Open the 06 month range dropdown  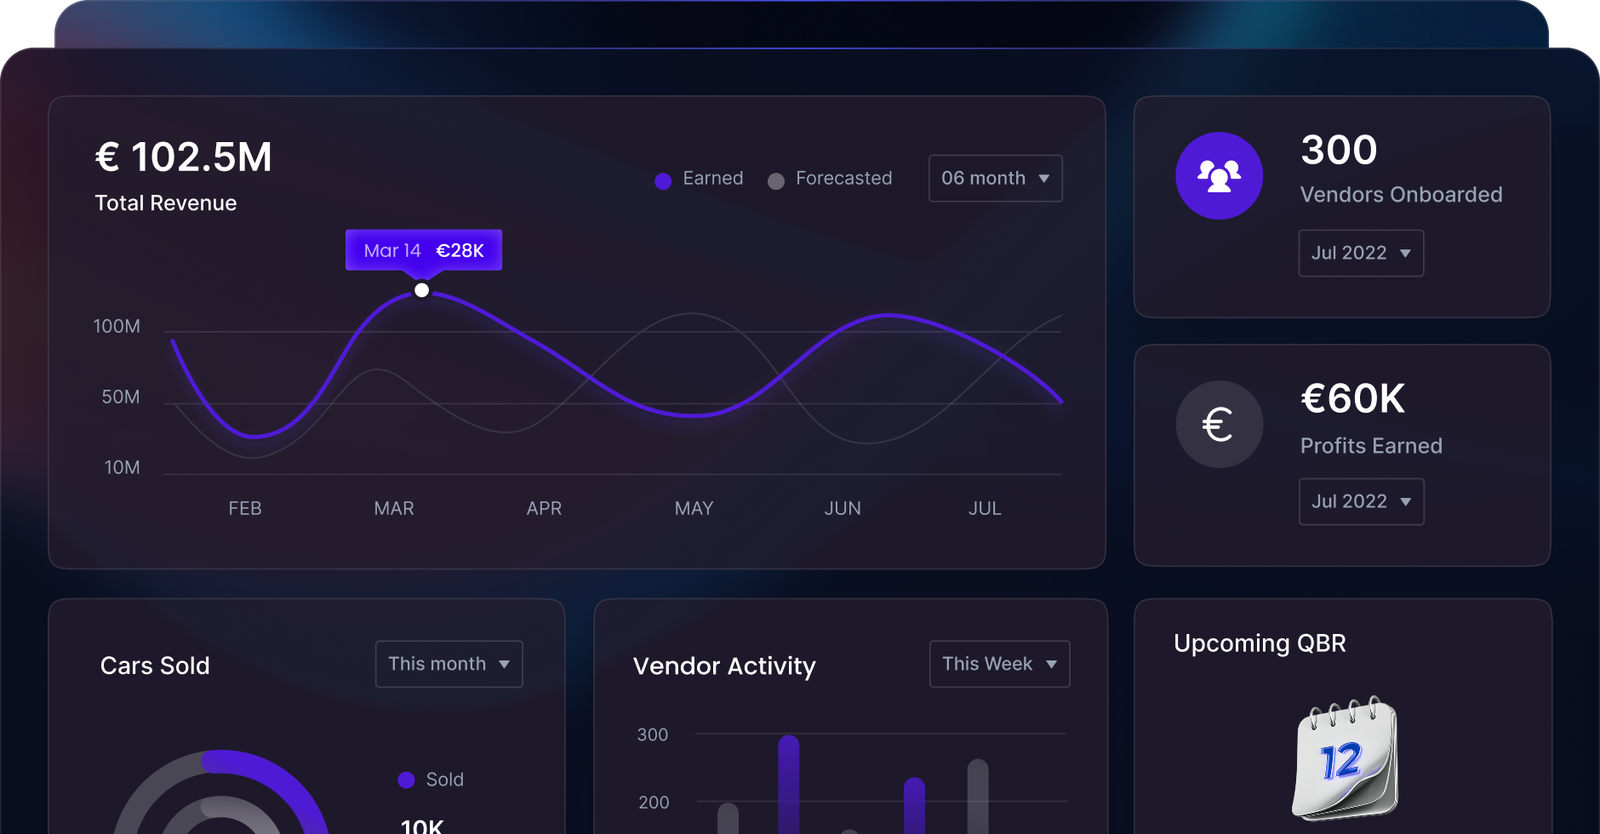click(995, 178)
